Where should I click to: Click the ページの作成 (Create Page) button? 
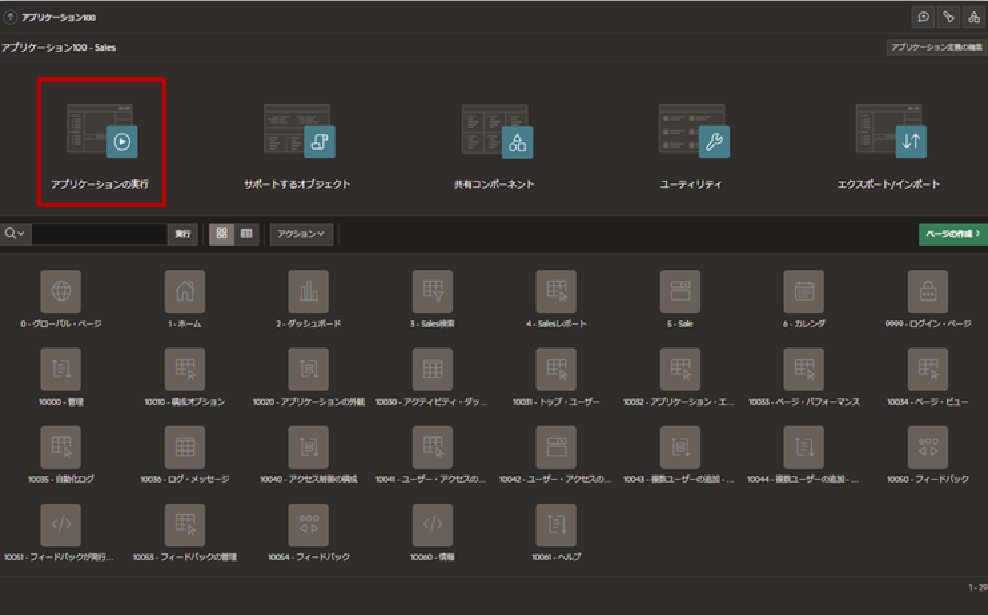(948, 233)
